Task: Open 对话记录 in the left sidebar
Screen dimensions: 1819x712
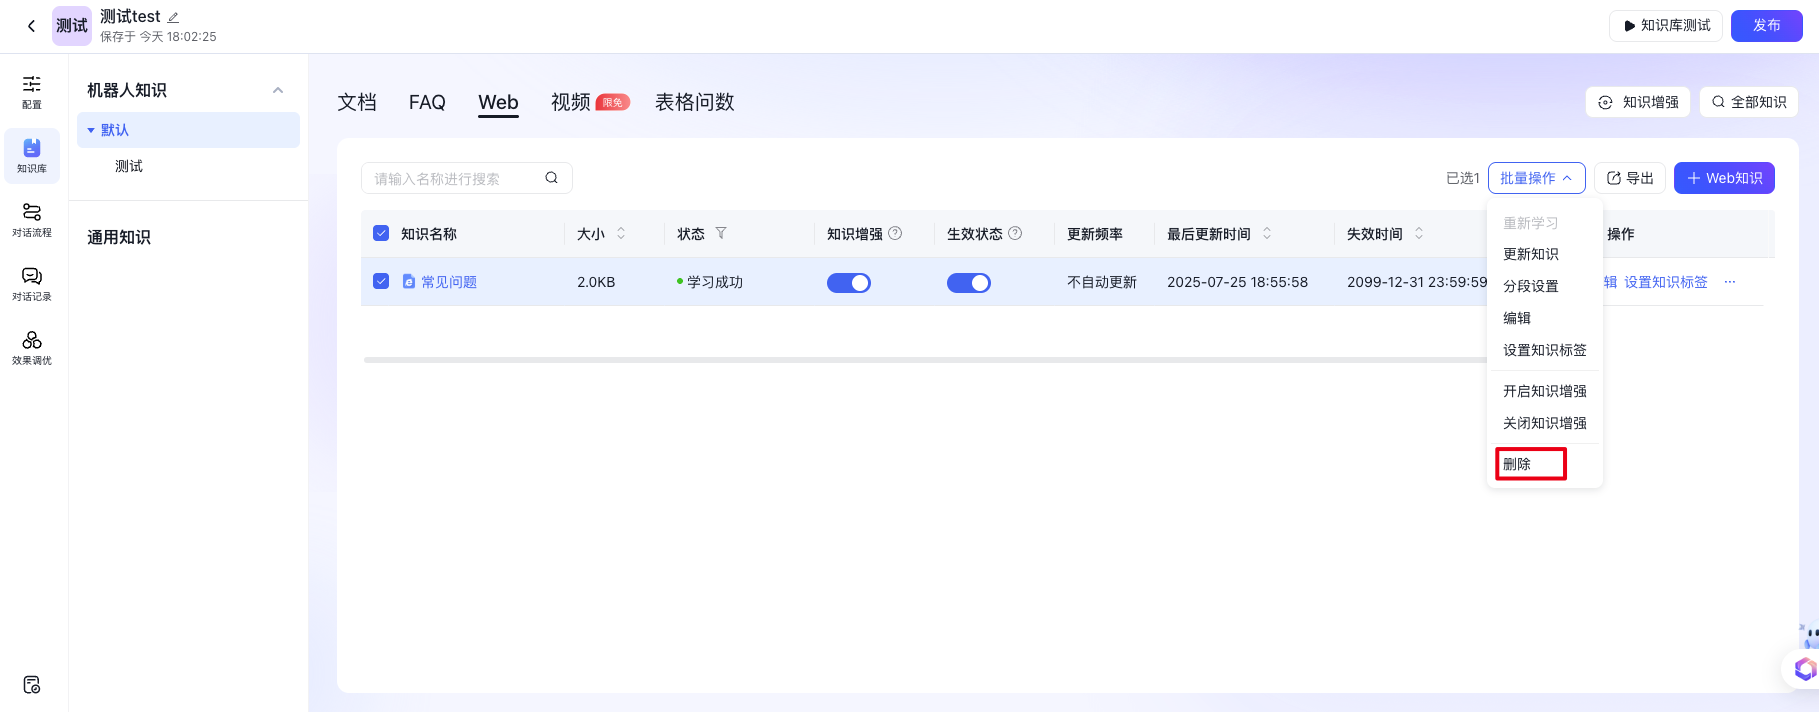Action: coord(32,283)
